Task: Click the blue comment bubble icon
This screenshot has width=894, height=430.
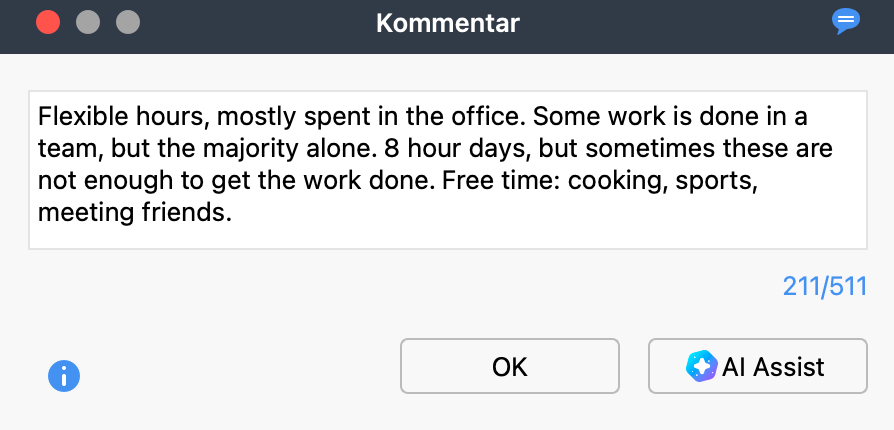Action: click(846, 22)
